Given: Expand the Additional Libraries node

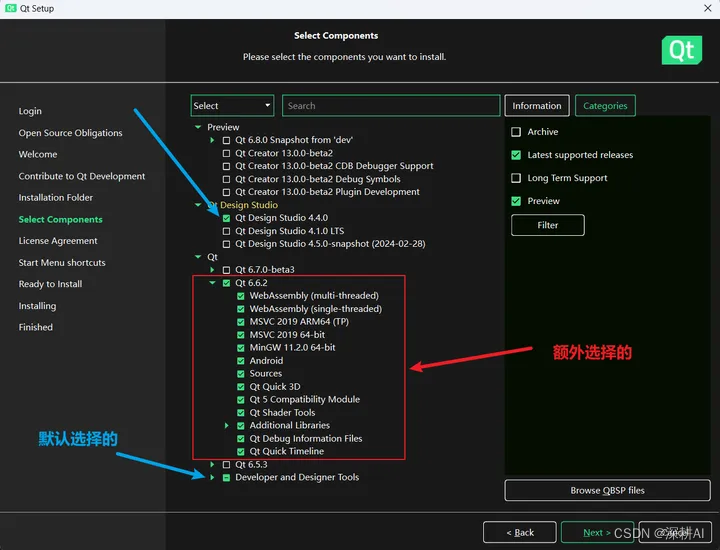Looking at the screenshot, I should tap(227, 426).
